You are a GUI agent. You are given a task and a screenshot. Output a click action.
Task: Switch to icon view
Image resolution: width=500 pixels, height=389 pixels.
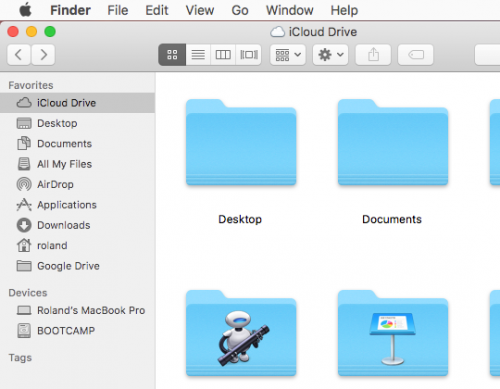pos(172,55)
